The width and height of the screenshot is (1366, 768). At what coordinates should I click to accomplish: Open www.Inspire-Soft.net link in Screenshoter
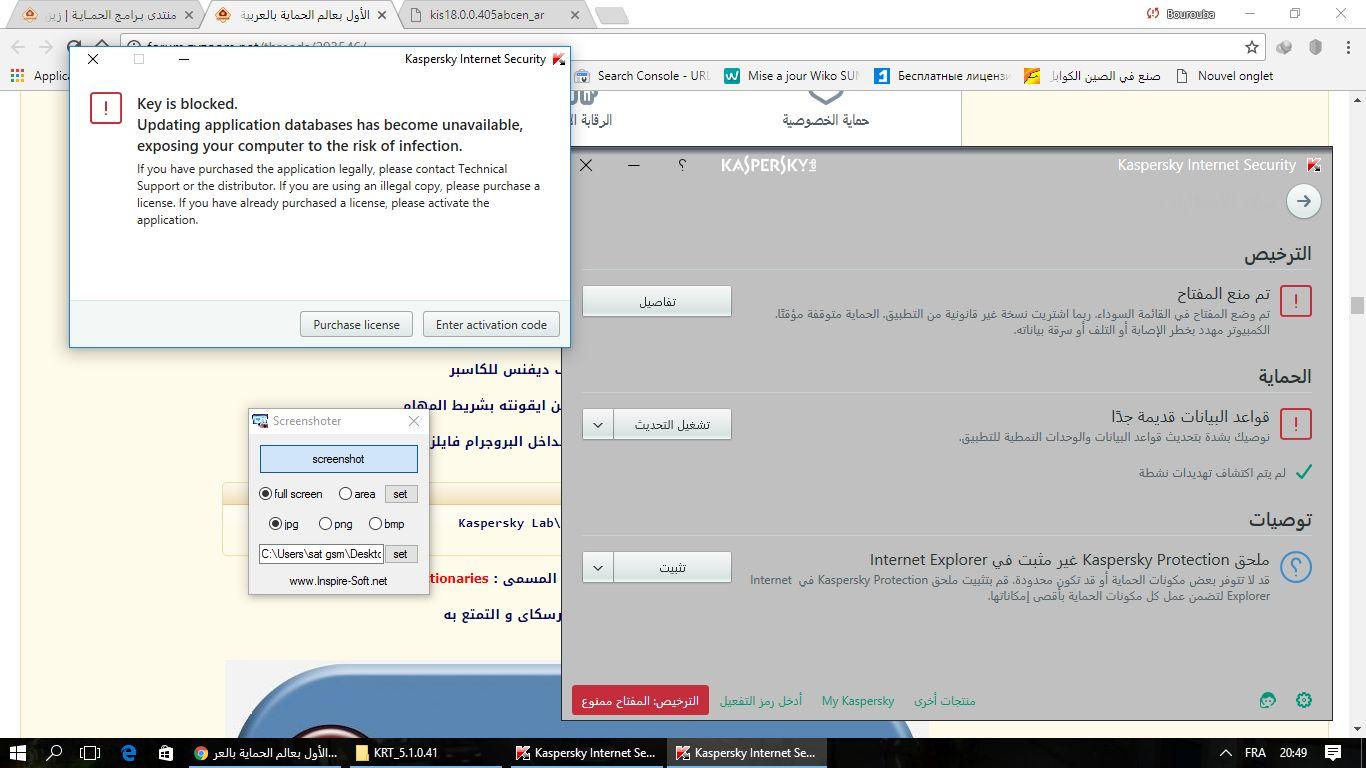pos(338,581)
